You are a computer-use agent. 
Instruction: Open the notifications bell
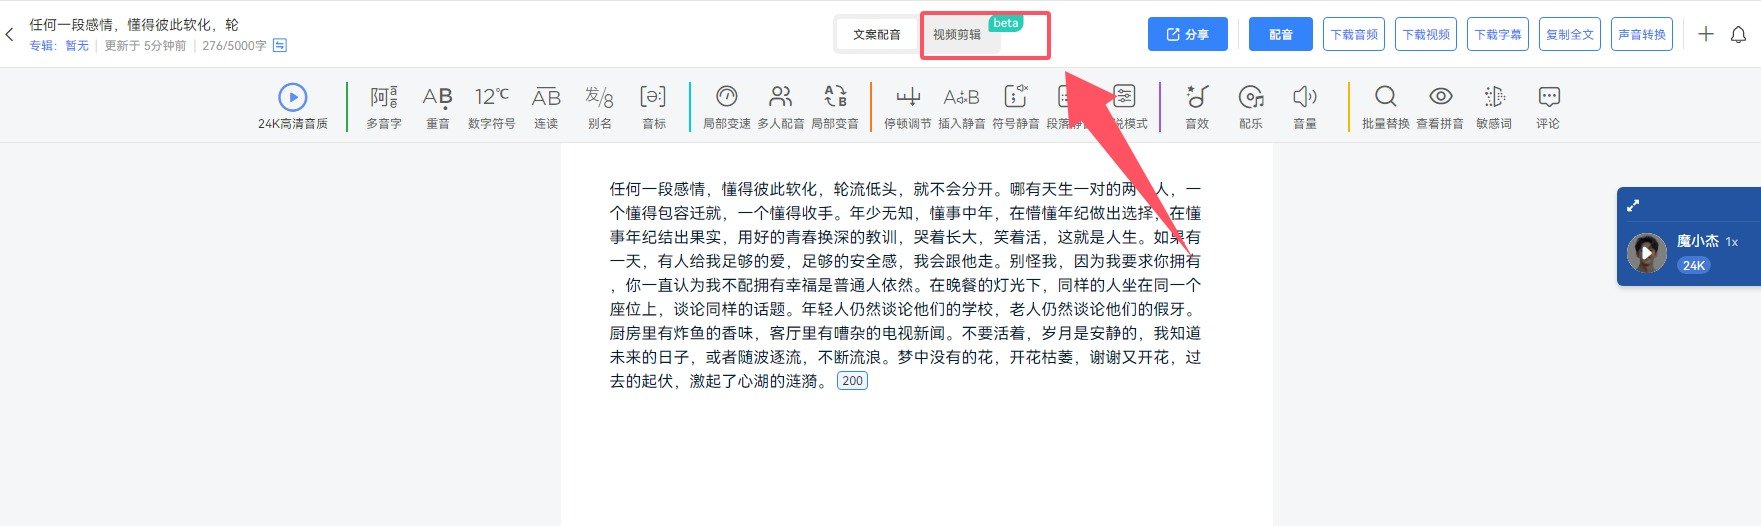pos(1739,35)
